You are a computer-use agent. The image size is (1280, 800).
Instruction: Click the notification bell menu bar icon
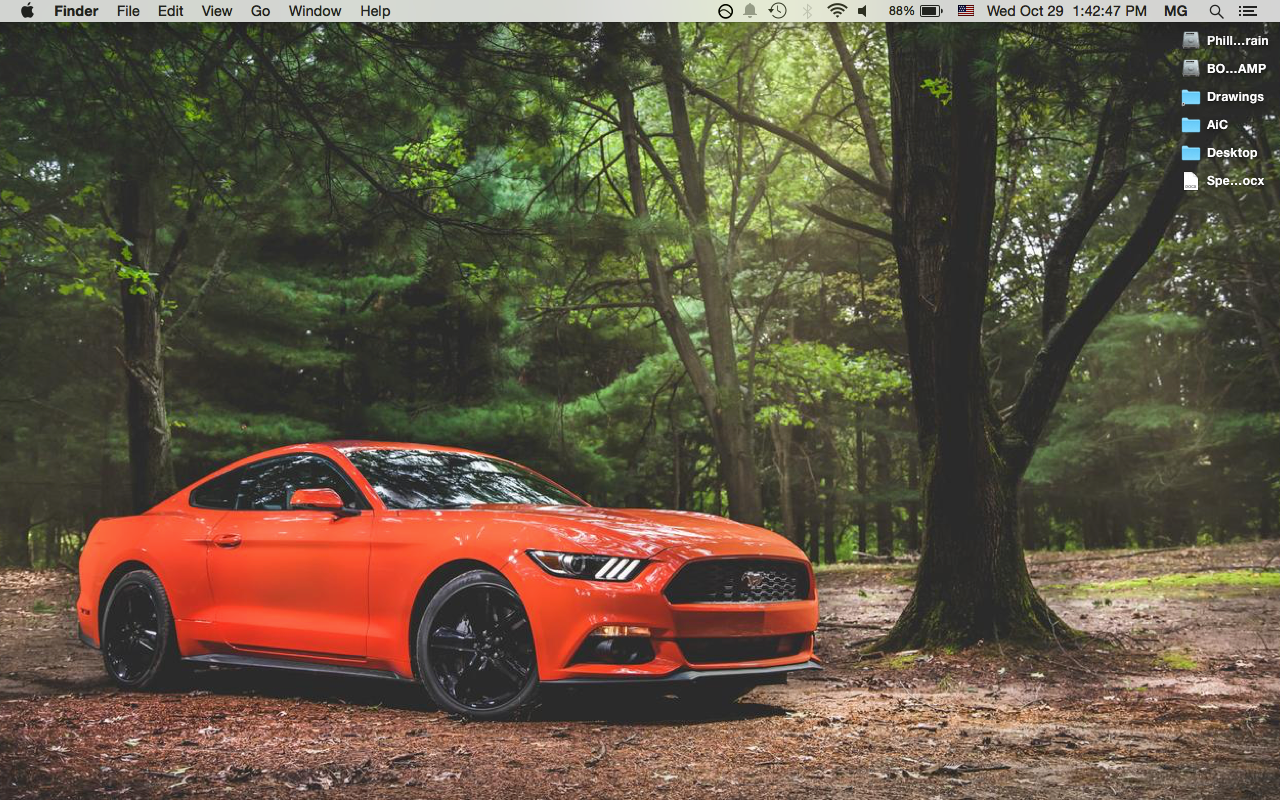coord(750,11)
